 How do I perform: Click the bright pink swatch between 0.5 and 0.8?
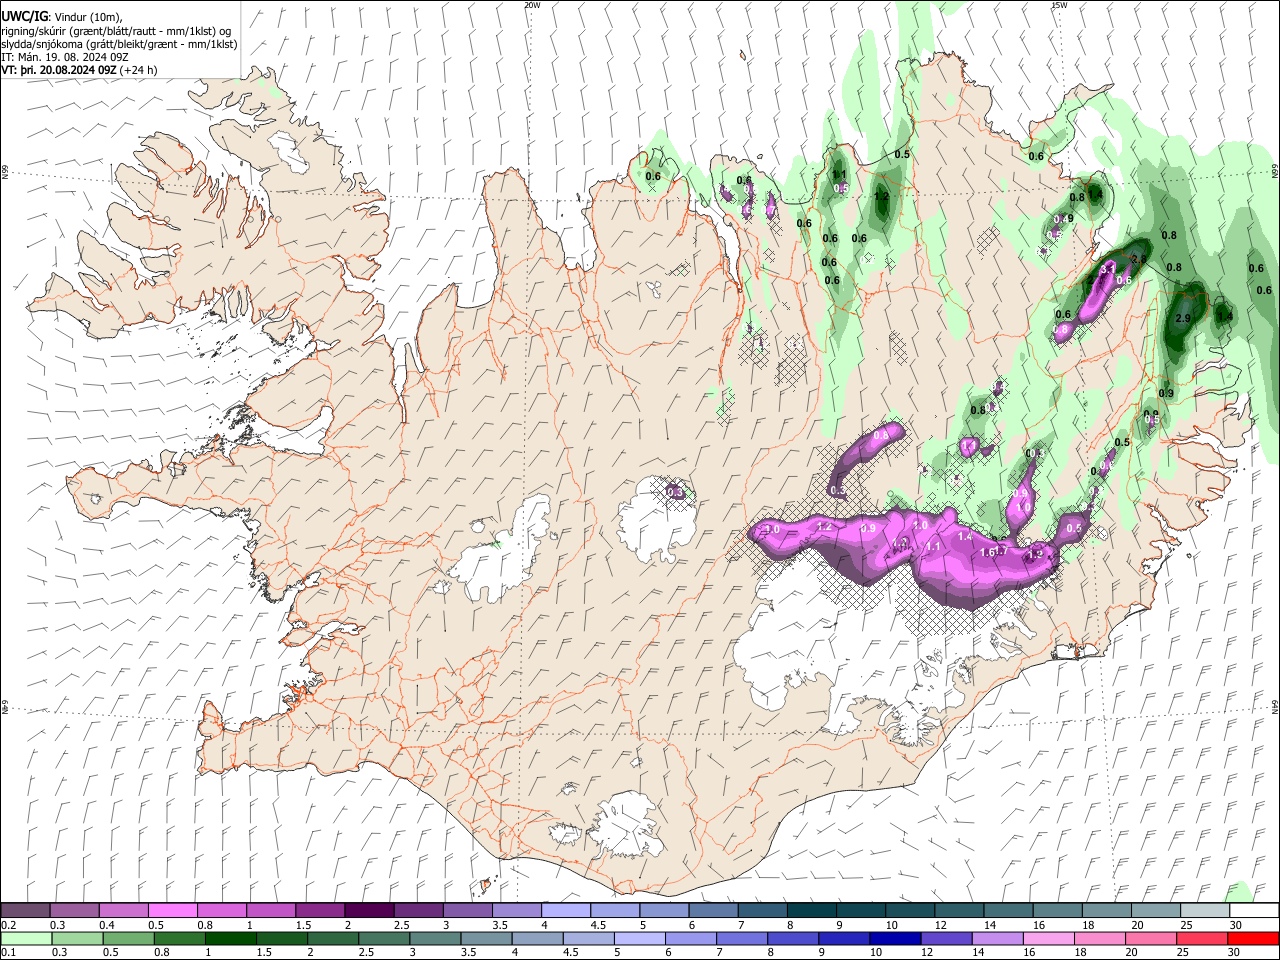[x=172, y=911]
